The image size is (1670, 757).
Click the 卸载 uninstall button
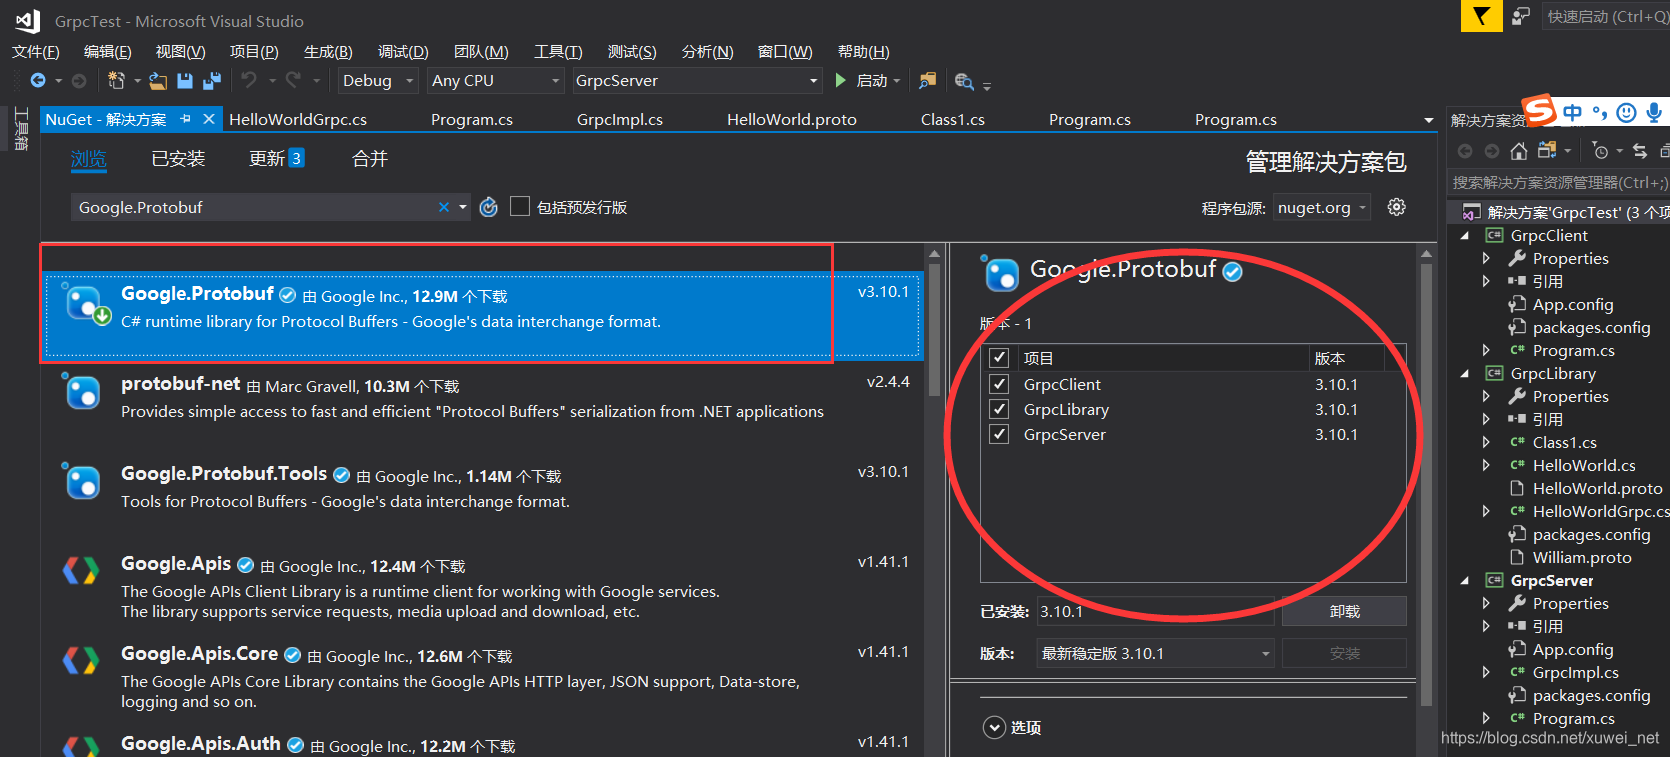(x=1344, y=611)
